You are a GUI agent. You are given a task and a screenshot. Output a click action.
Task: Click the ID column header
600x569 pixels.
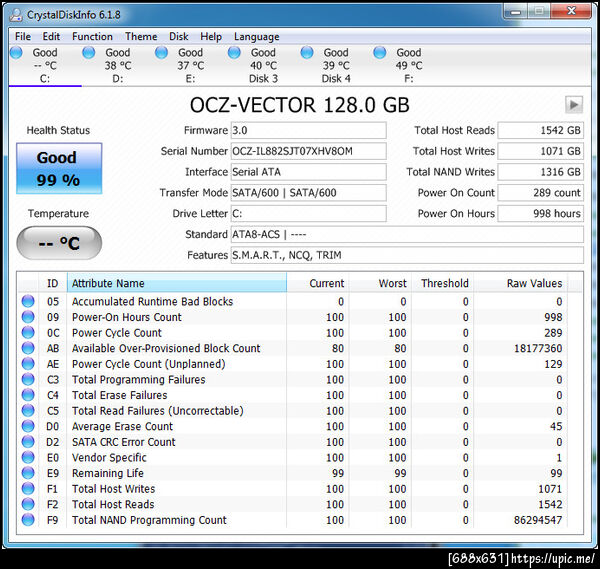coord(53,283)
